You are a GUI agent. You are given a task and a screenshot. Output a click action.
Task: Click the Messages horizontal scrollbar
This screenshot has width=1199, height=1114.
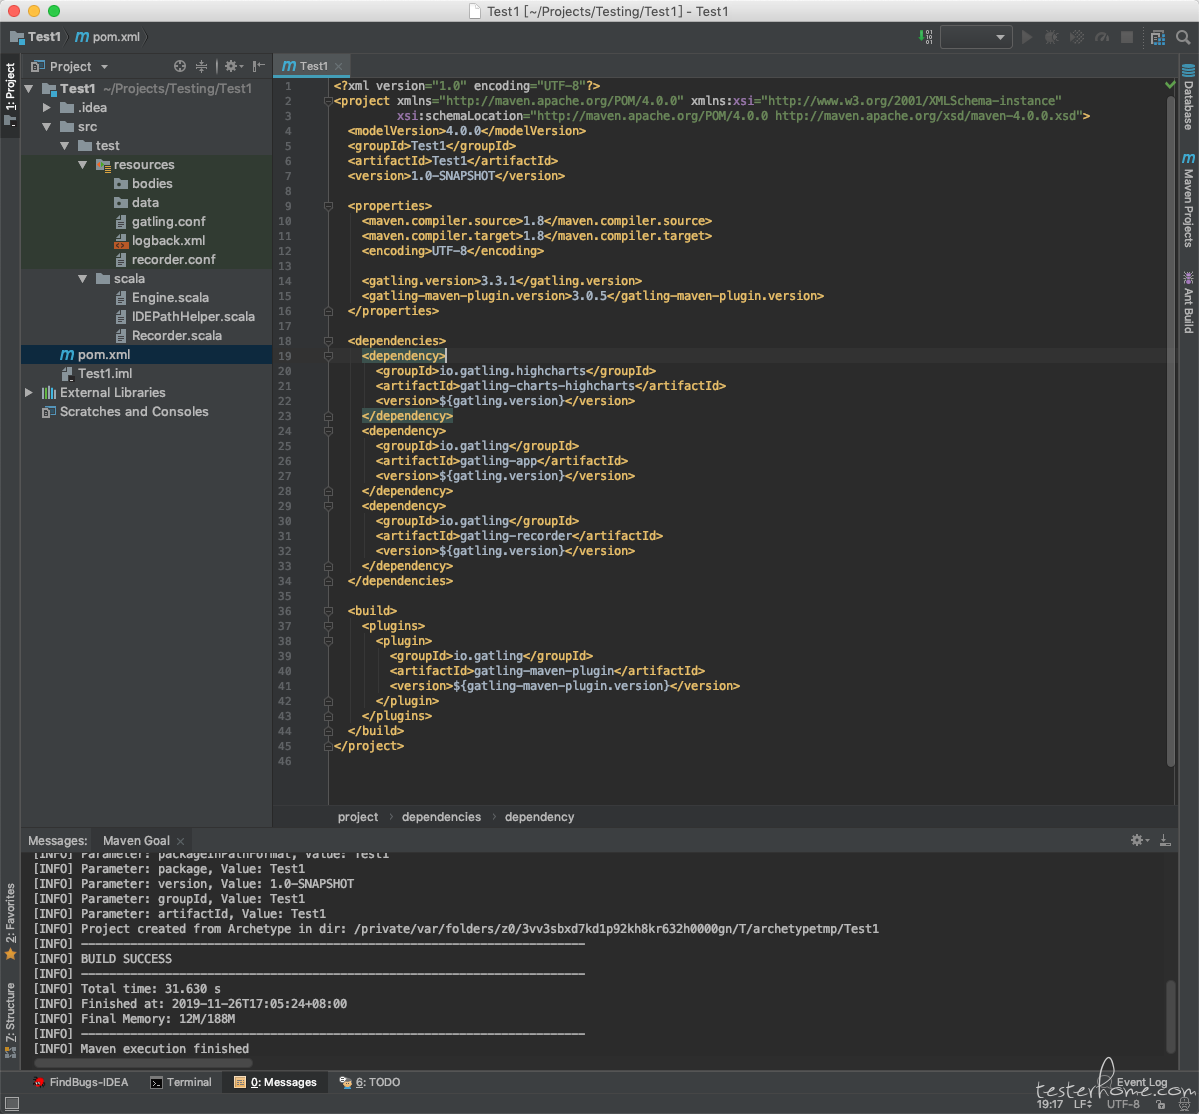[143, 1063]
